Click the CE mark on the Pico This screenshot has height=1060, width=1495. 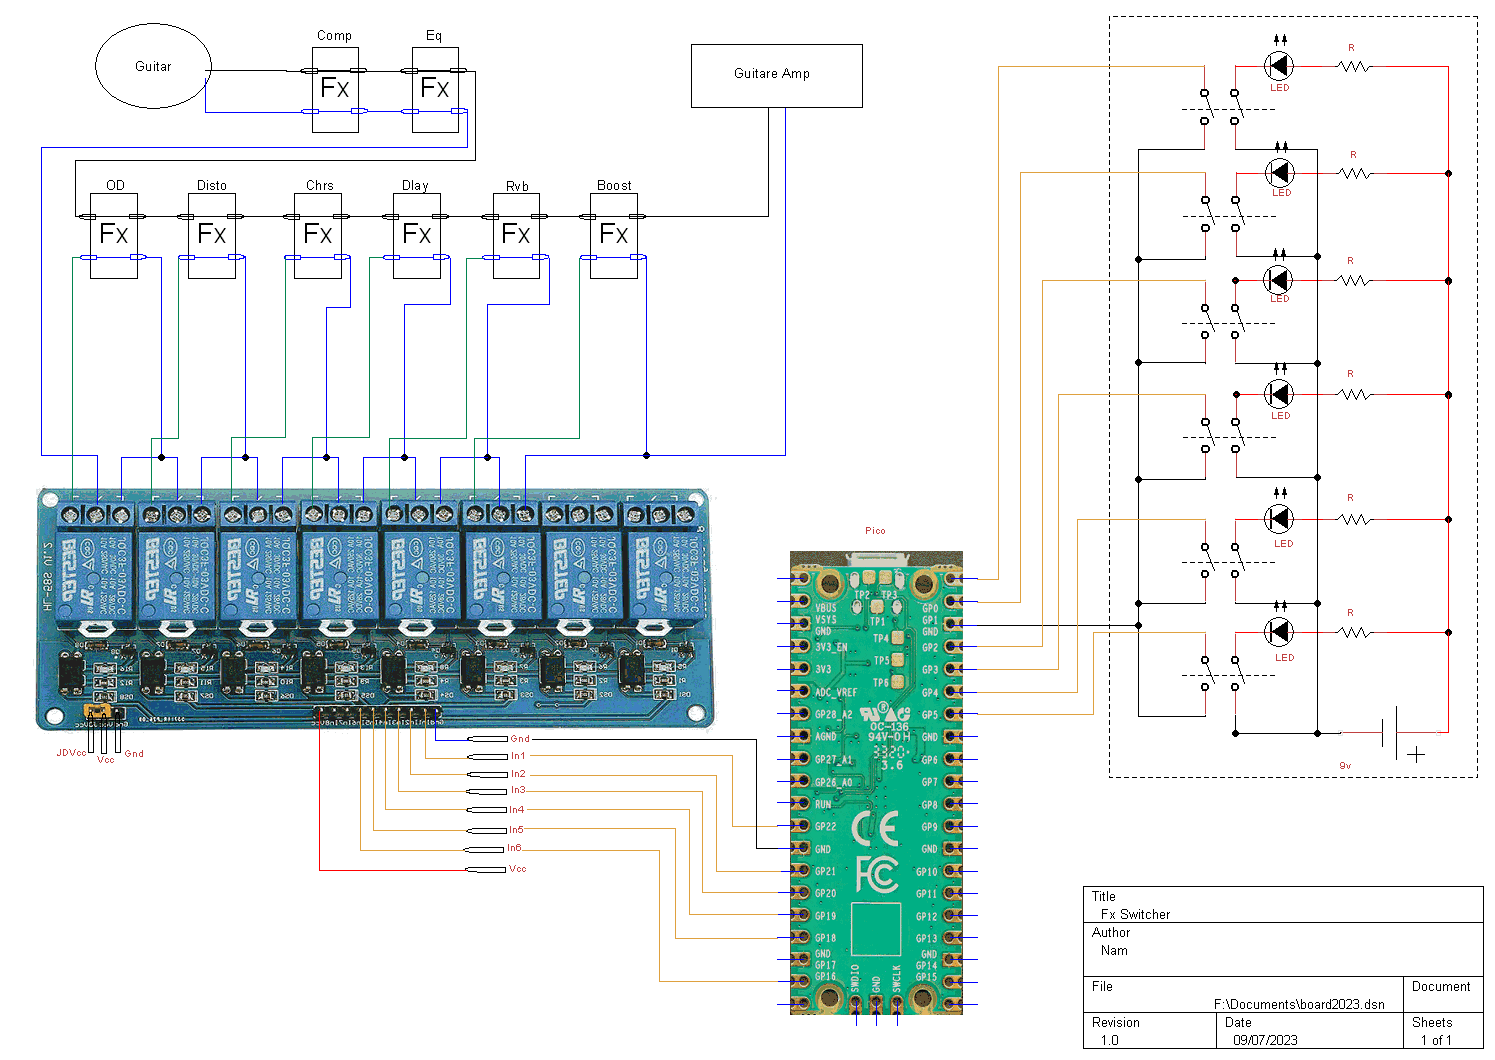coord(874,829)
